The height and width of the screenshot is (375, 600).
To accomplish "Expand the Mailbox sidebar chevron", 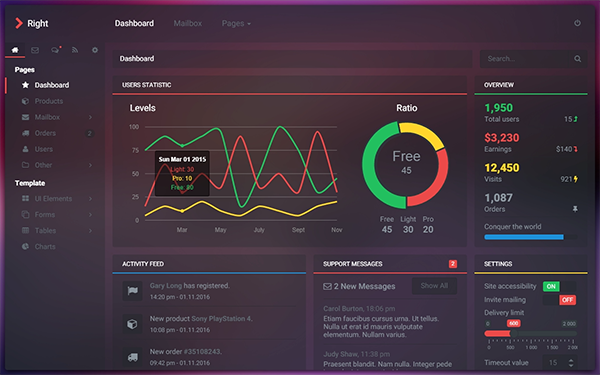I will (90, 117).
